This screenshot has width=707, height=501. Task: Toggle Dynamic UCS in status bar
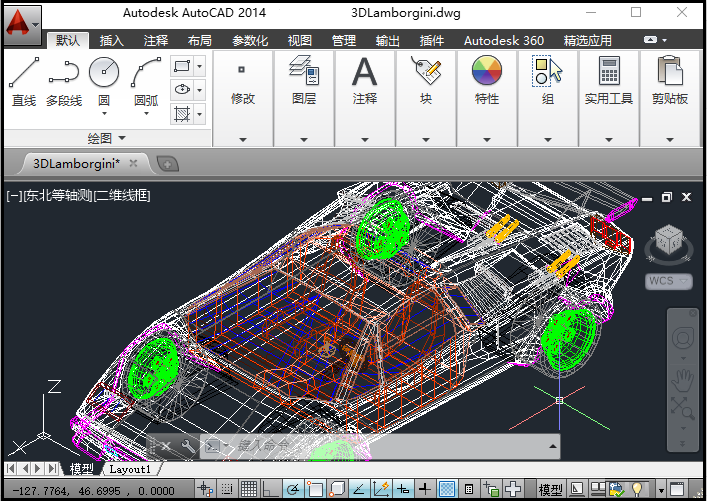point(381,489)
